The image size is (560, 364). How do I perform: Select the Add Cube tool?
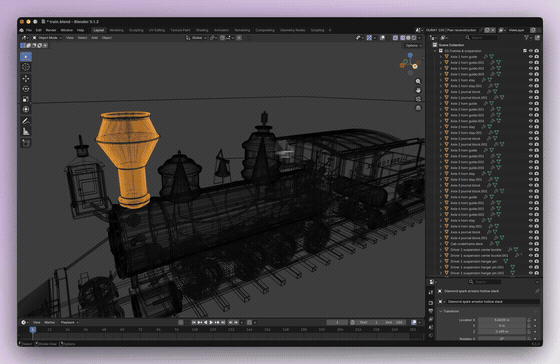26,143
